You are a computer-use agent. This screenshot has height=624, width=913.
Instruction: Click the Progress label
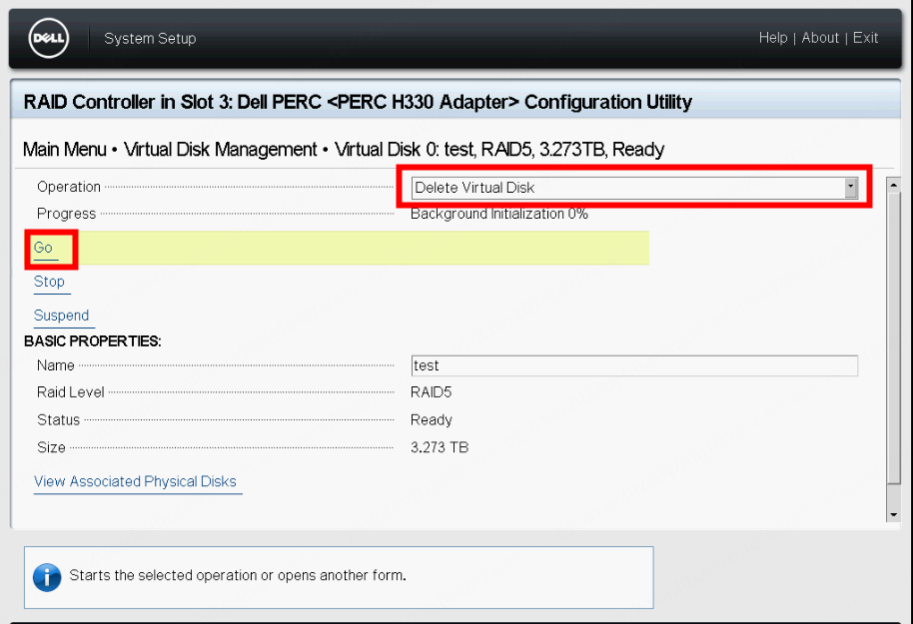pyautogui.click(x=66, y=214)
